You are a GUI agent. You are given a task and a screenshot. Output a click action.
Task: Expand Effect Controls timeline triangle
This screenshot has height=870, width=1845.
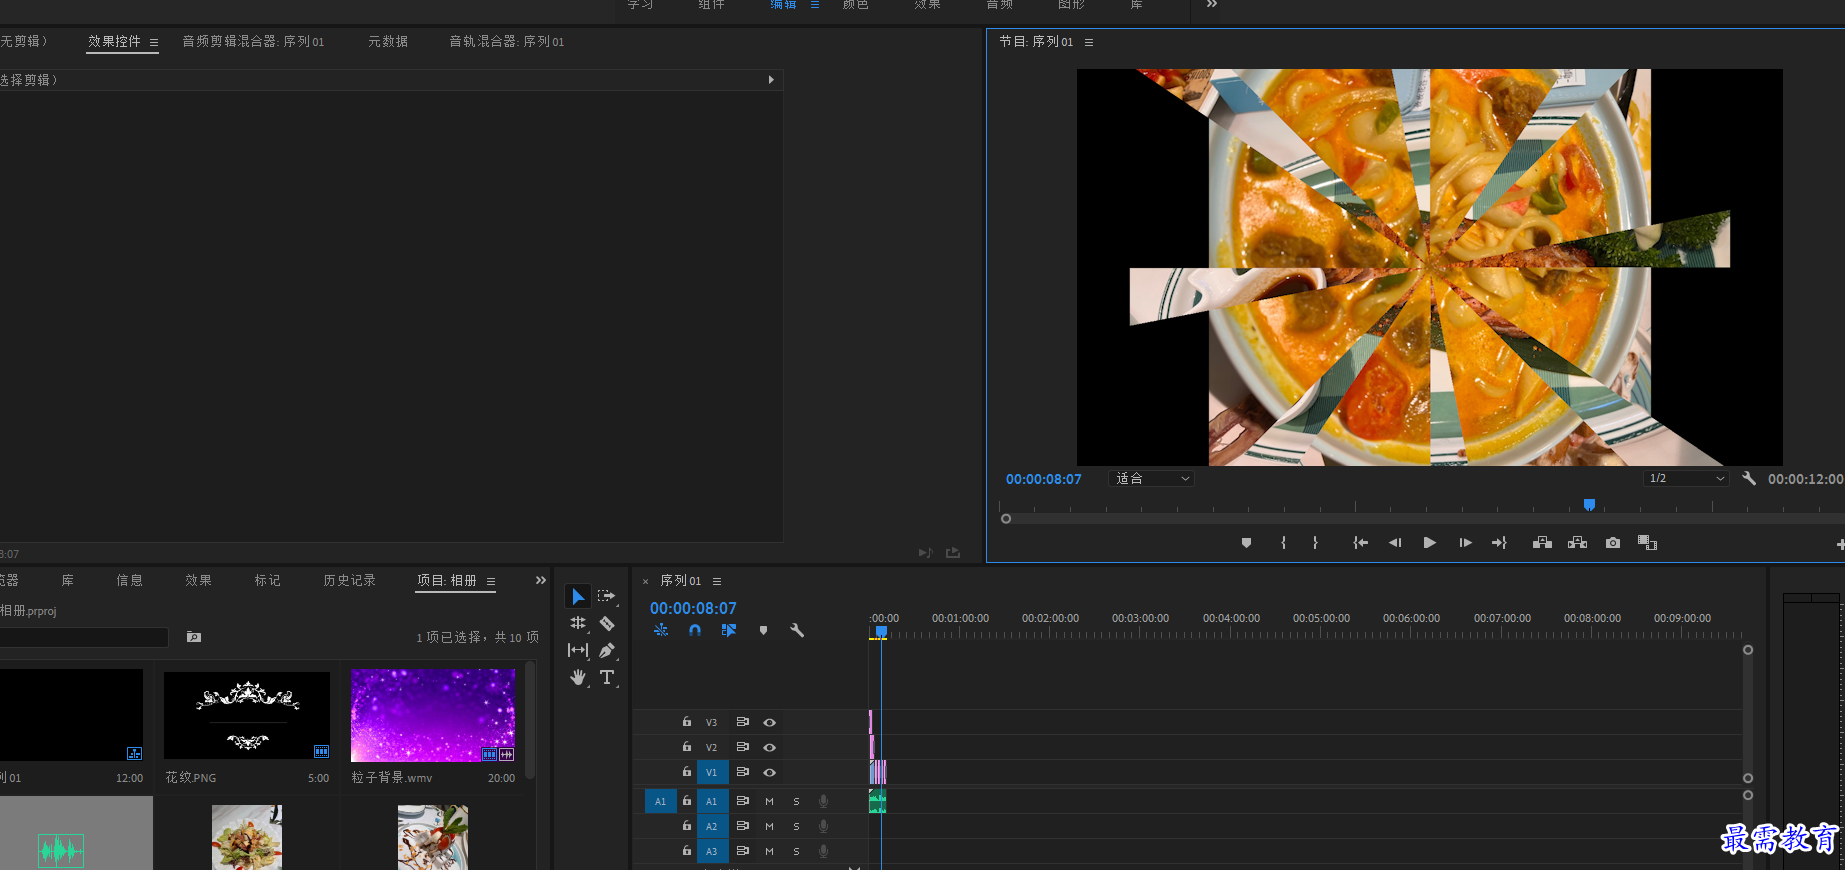[x=771, y=79]
